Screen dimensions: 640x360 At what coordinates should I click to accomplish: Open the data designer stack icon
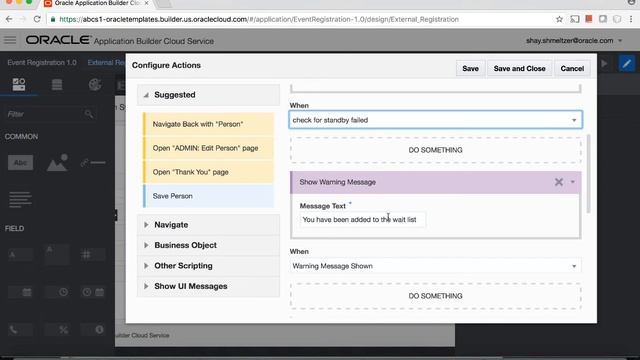[57, 84]
